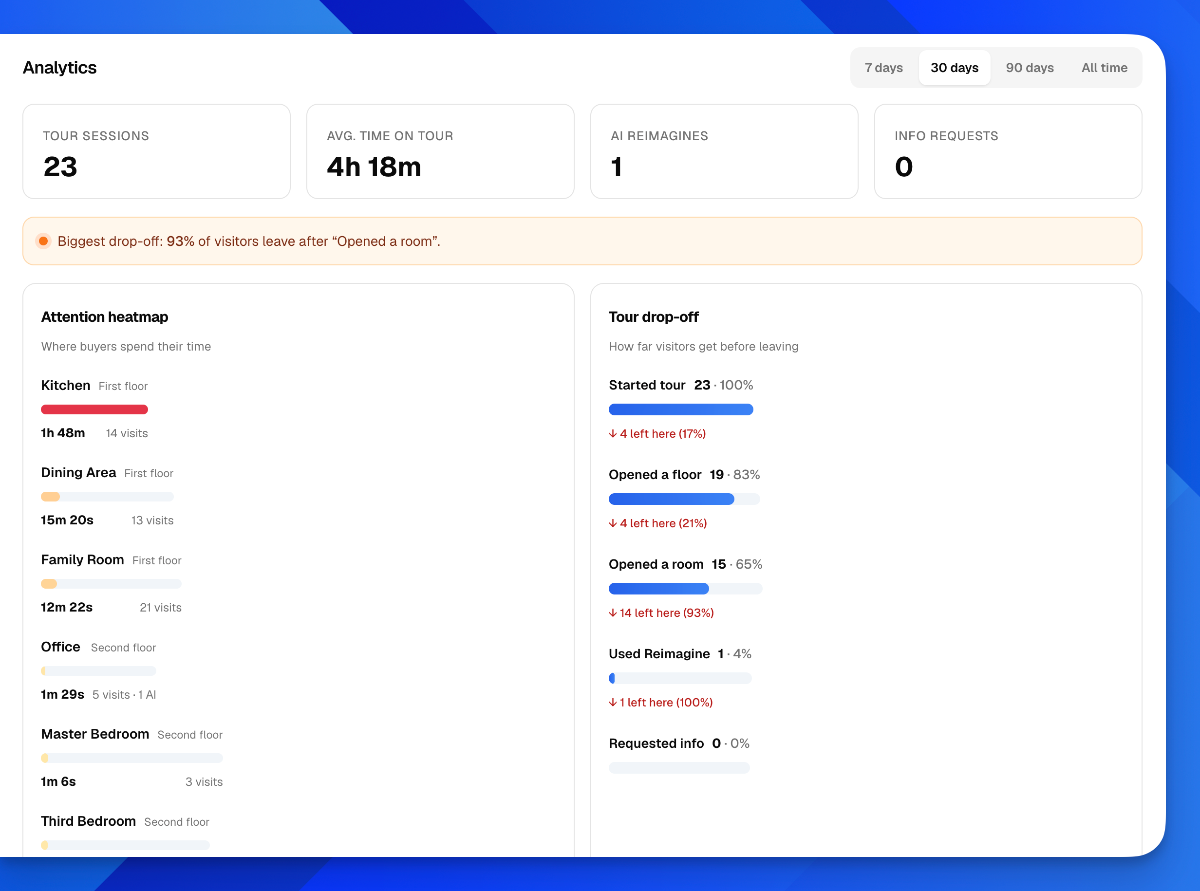Select the Dining Area room label
The image size is (1200, 891).
point(79,472)
